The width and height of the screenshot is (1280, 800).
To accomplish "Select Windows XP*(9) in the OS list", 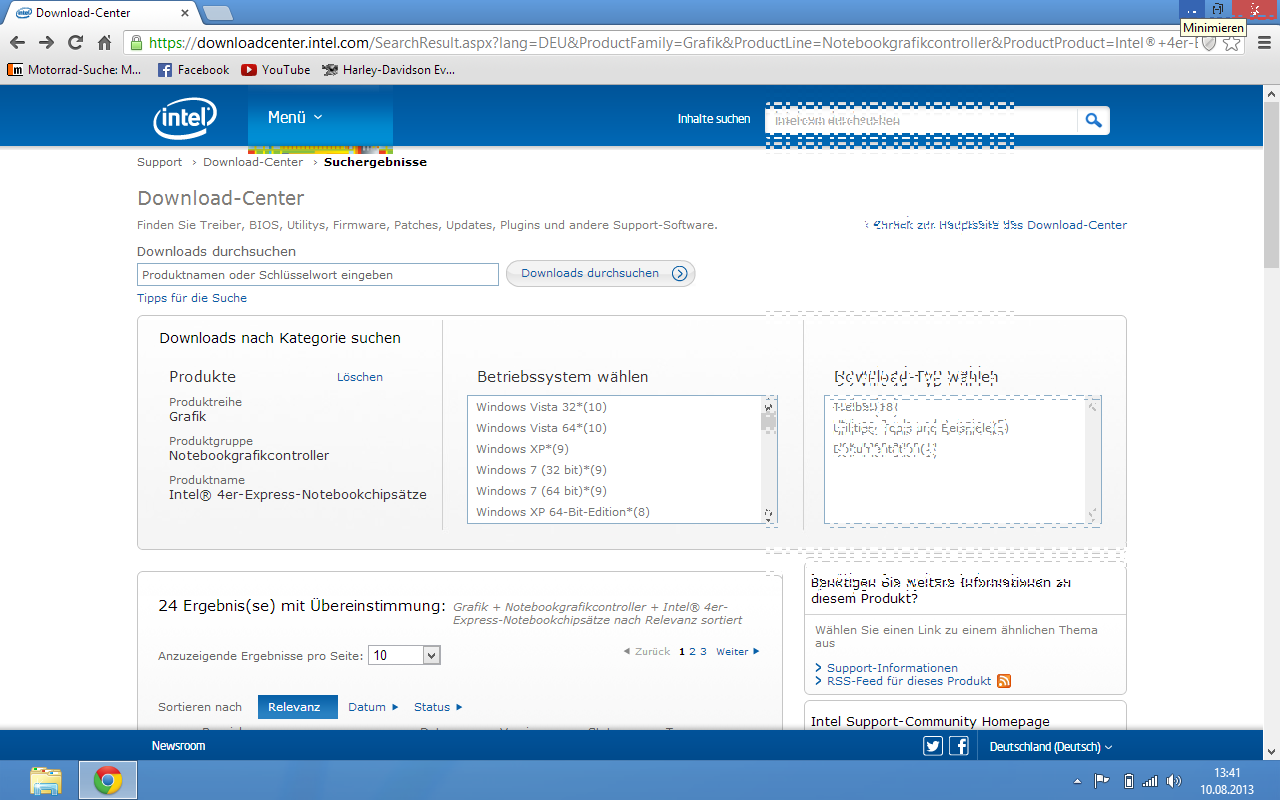I will (522, 449).
